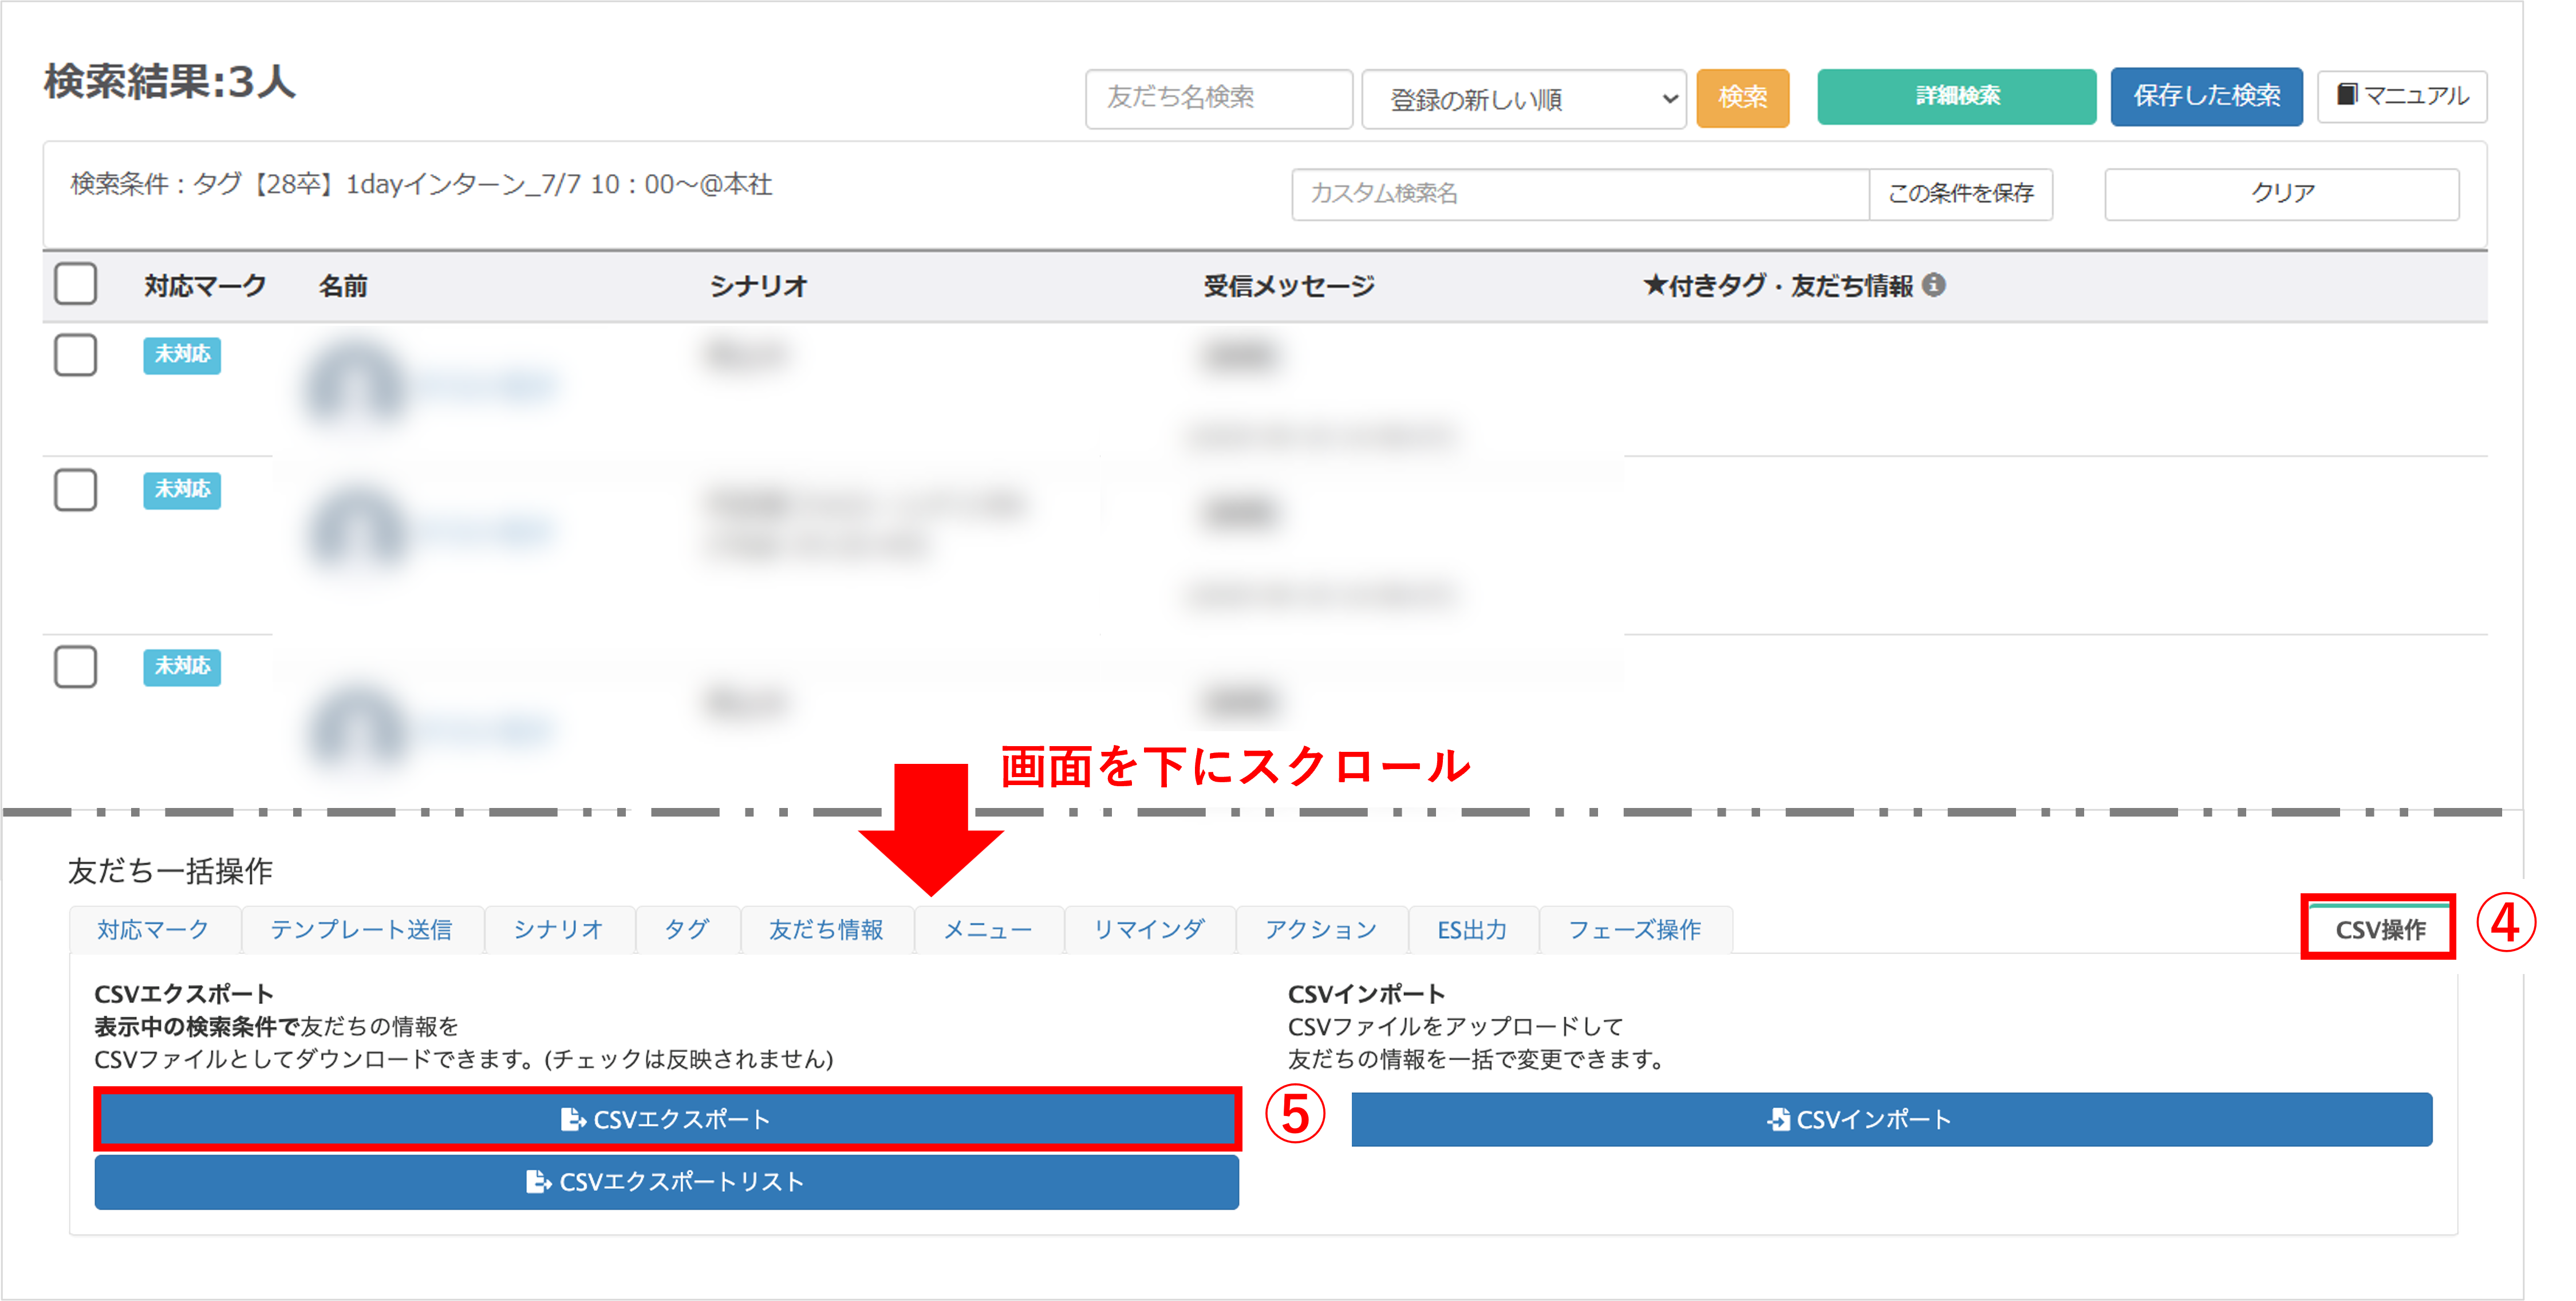Check the second result row checkbox
This screenshot has width=2576, height=1301.
[x=76, y=490]
